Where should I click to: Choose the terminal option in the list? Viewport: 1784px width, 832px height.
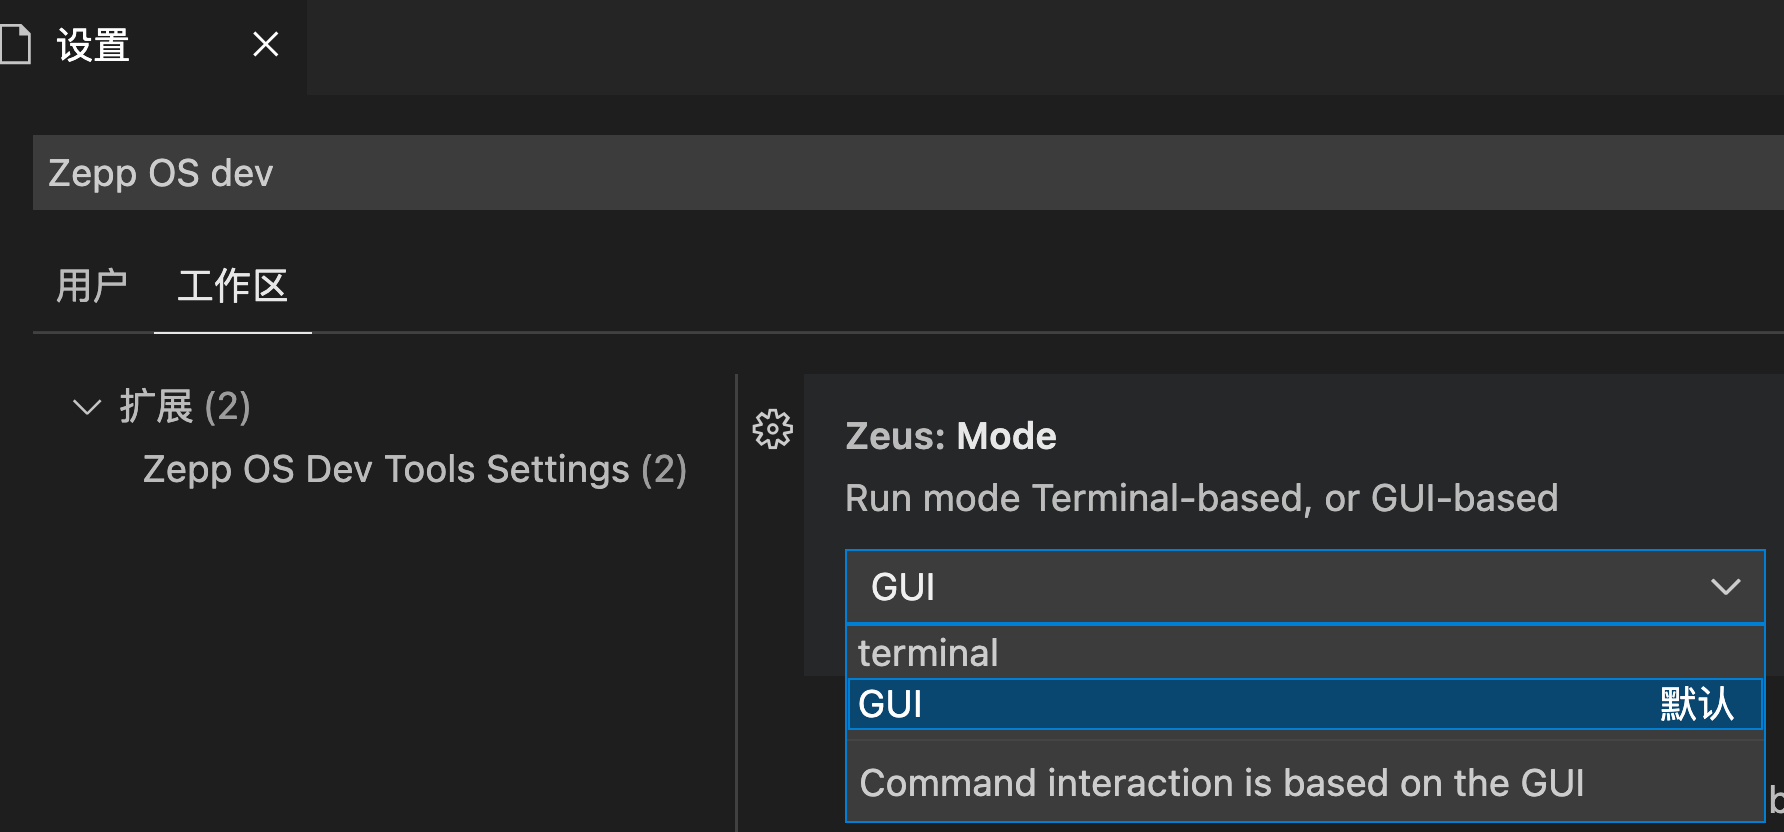pyautogui.click(x=928, y=653)
